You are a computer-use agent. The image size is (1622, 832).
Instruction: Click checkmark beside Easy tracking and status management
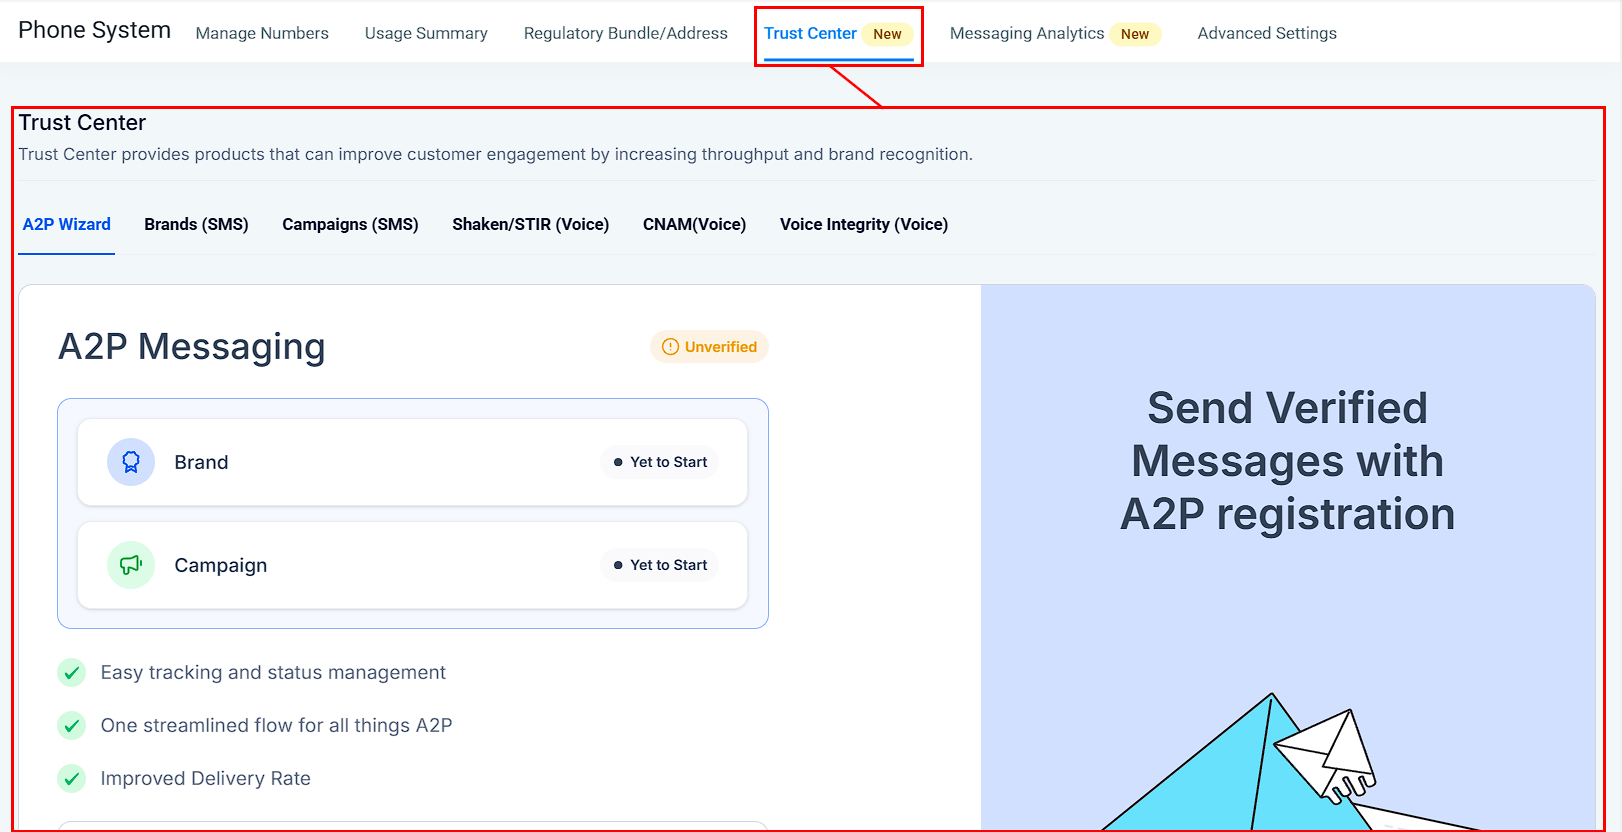tap(72, 673)
